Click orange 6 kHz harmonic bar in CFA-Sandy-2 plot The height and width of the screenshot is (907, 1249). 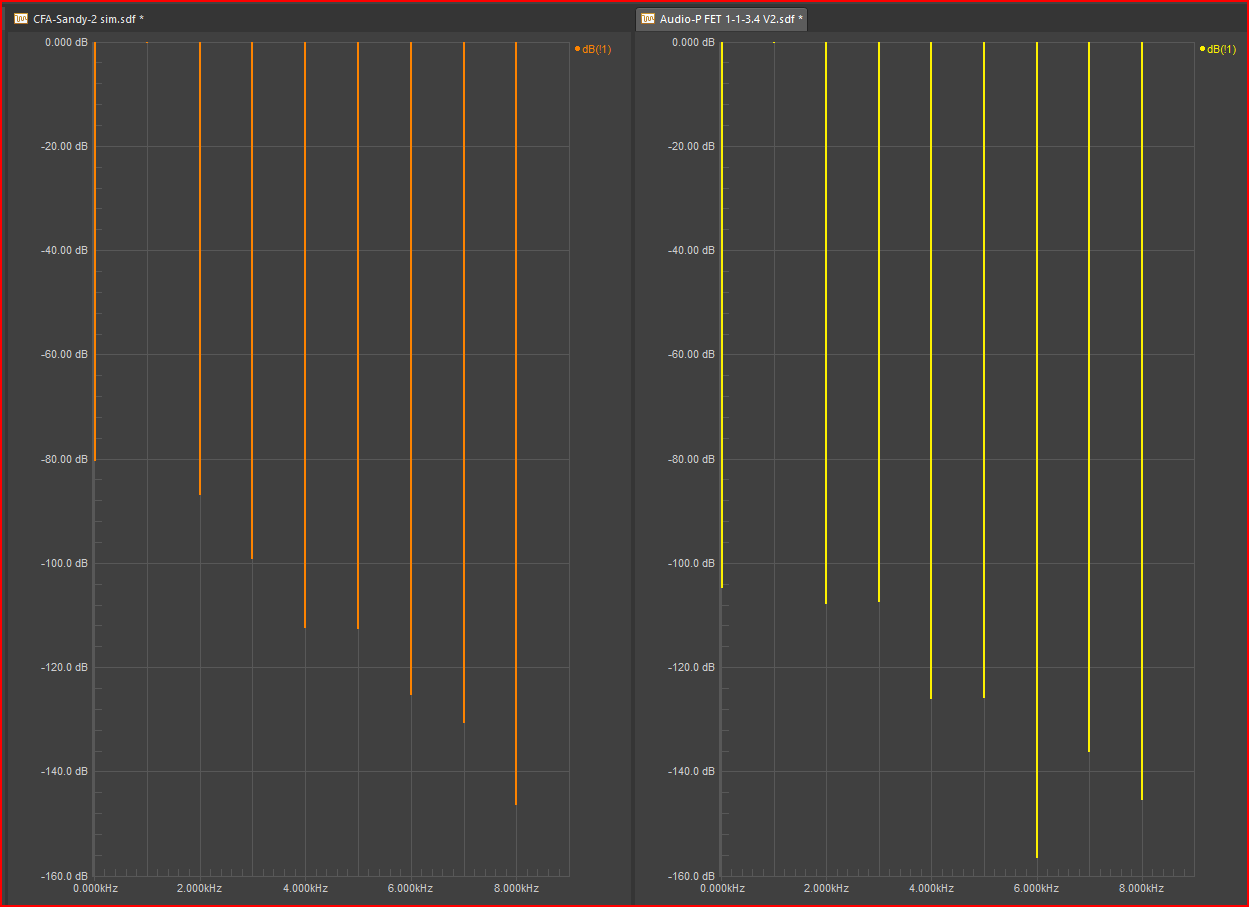coord(411,368)
